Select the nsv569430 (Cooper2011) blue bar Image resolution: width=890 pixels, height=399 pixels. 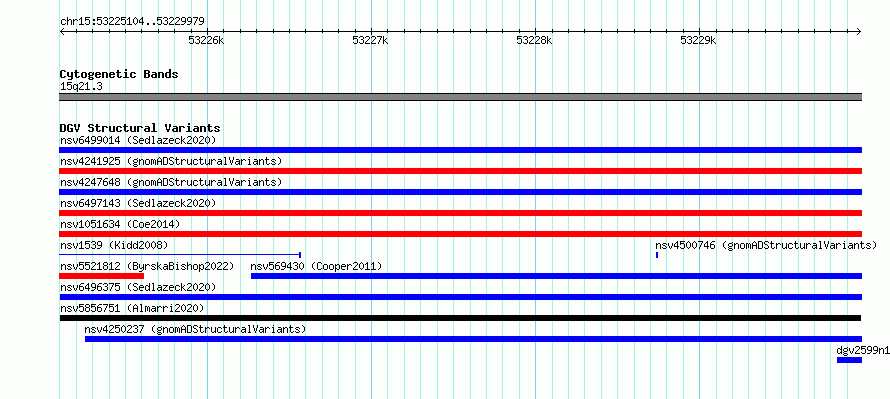(556, 276)
